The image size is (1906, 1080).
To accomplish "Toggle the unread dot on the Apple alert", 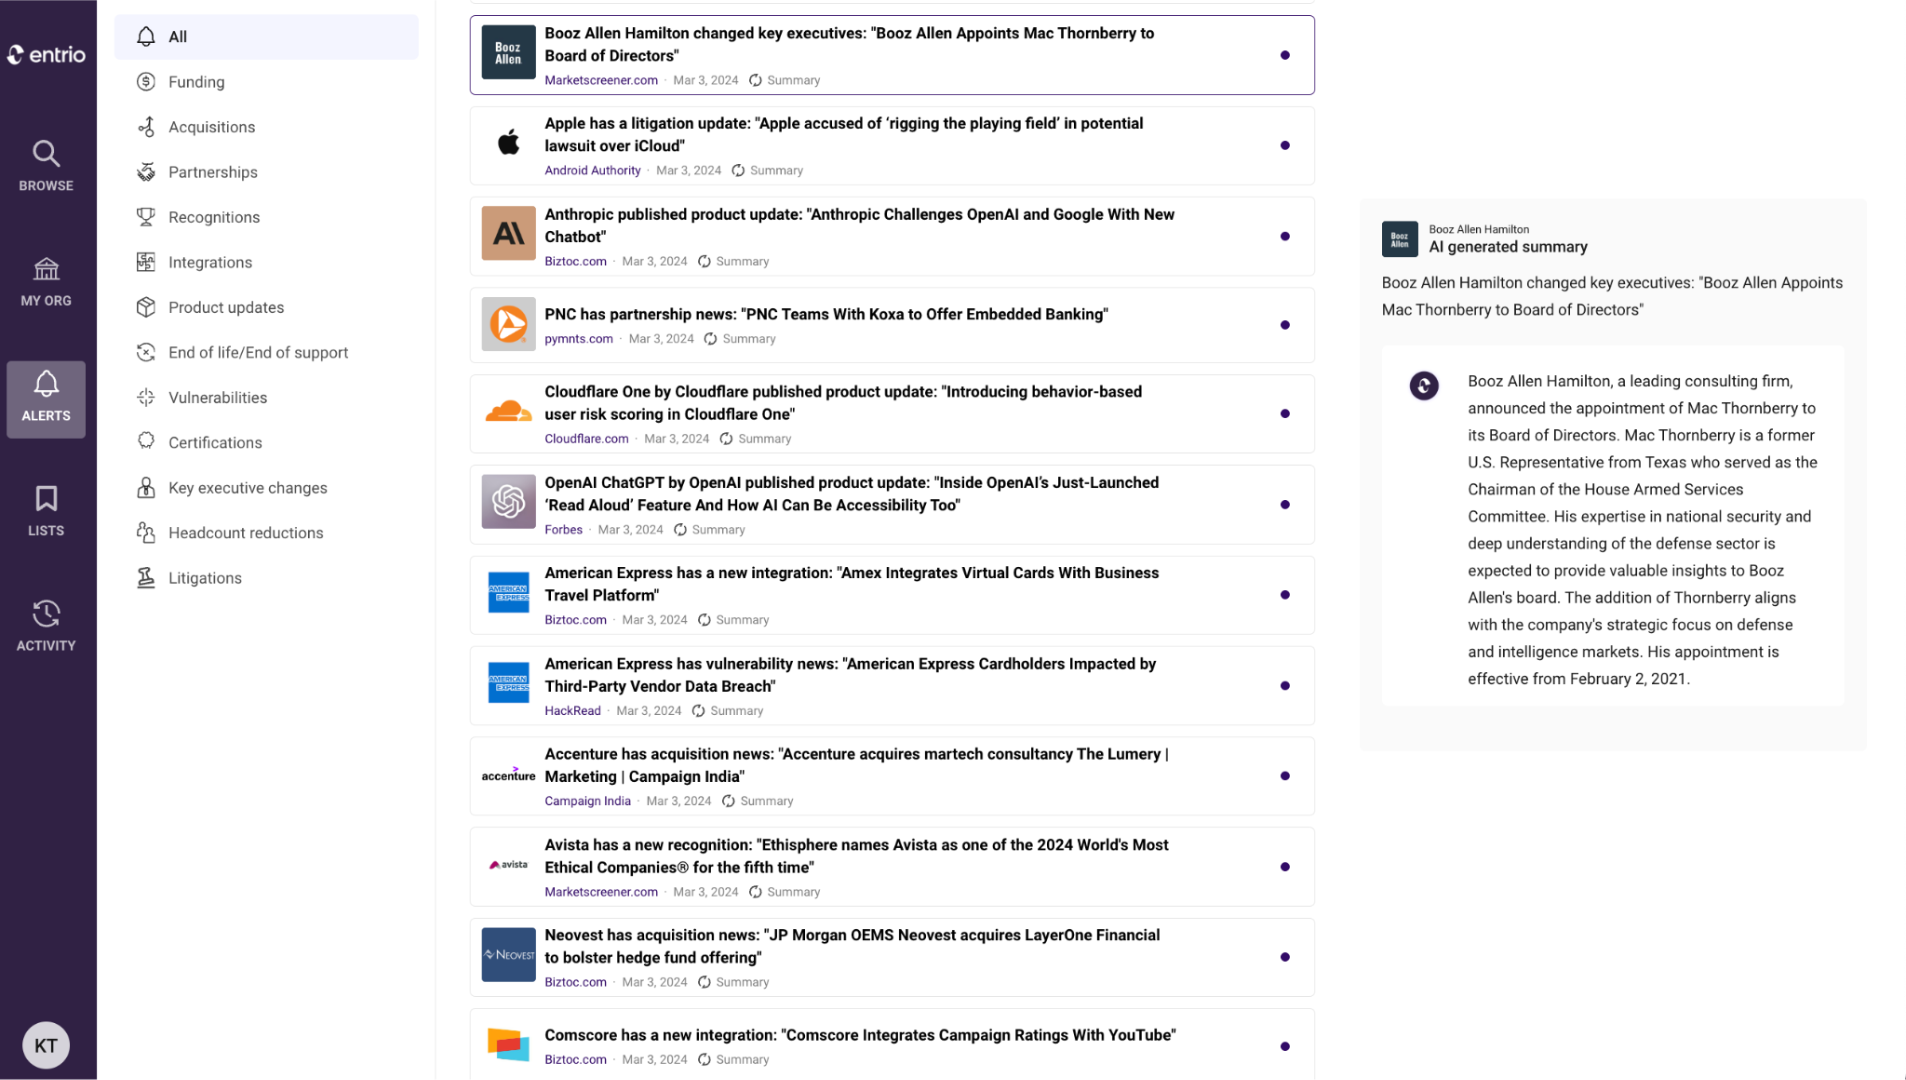I will [x=1285, y=146].
